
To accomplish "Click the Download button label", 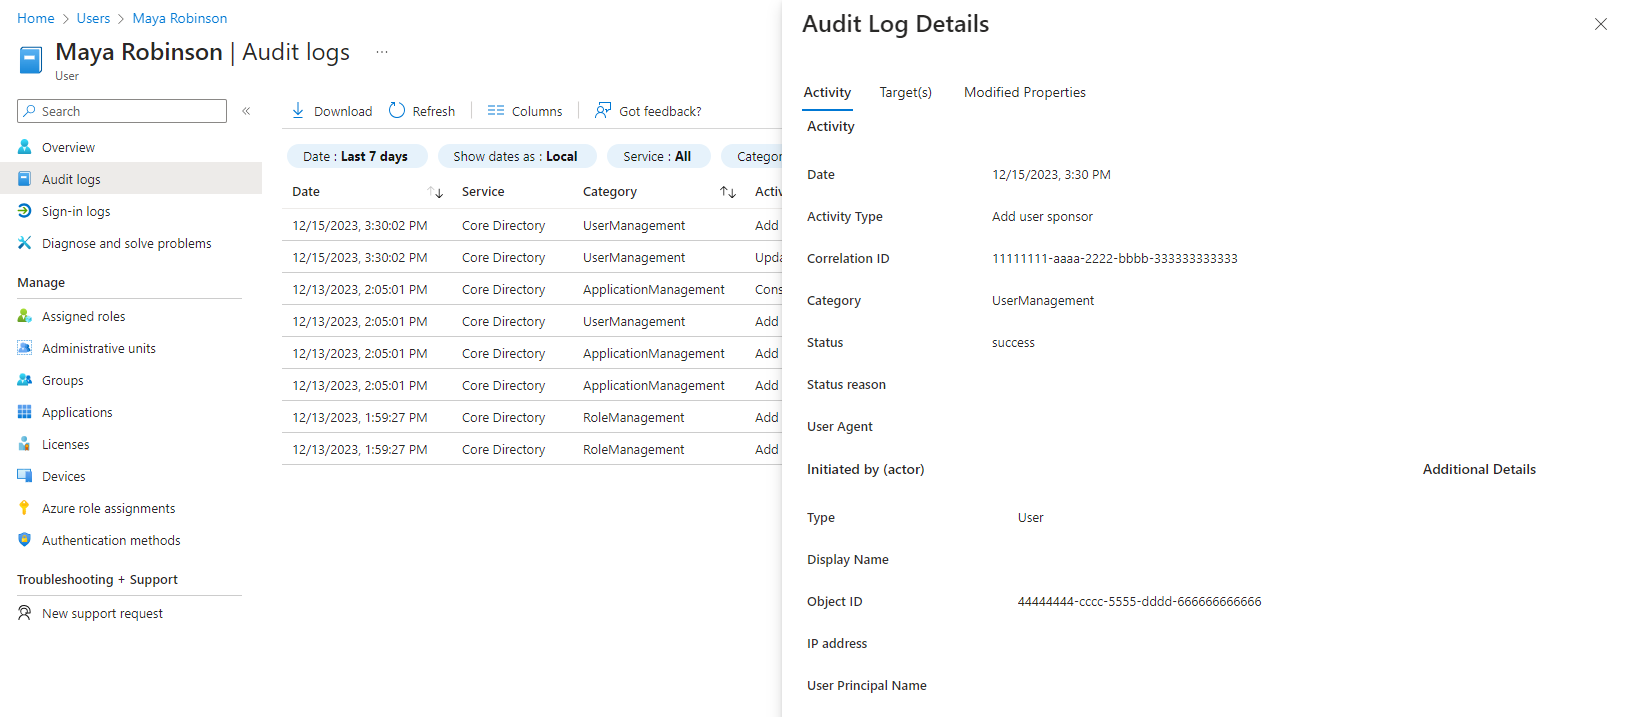I will (343, 111).
